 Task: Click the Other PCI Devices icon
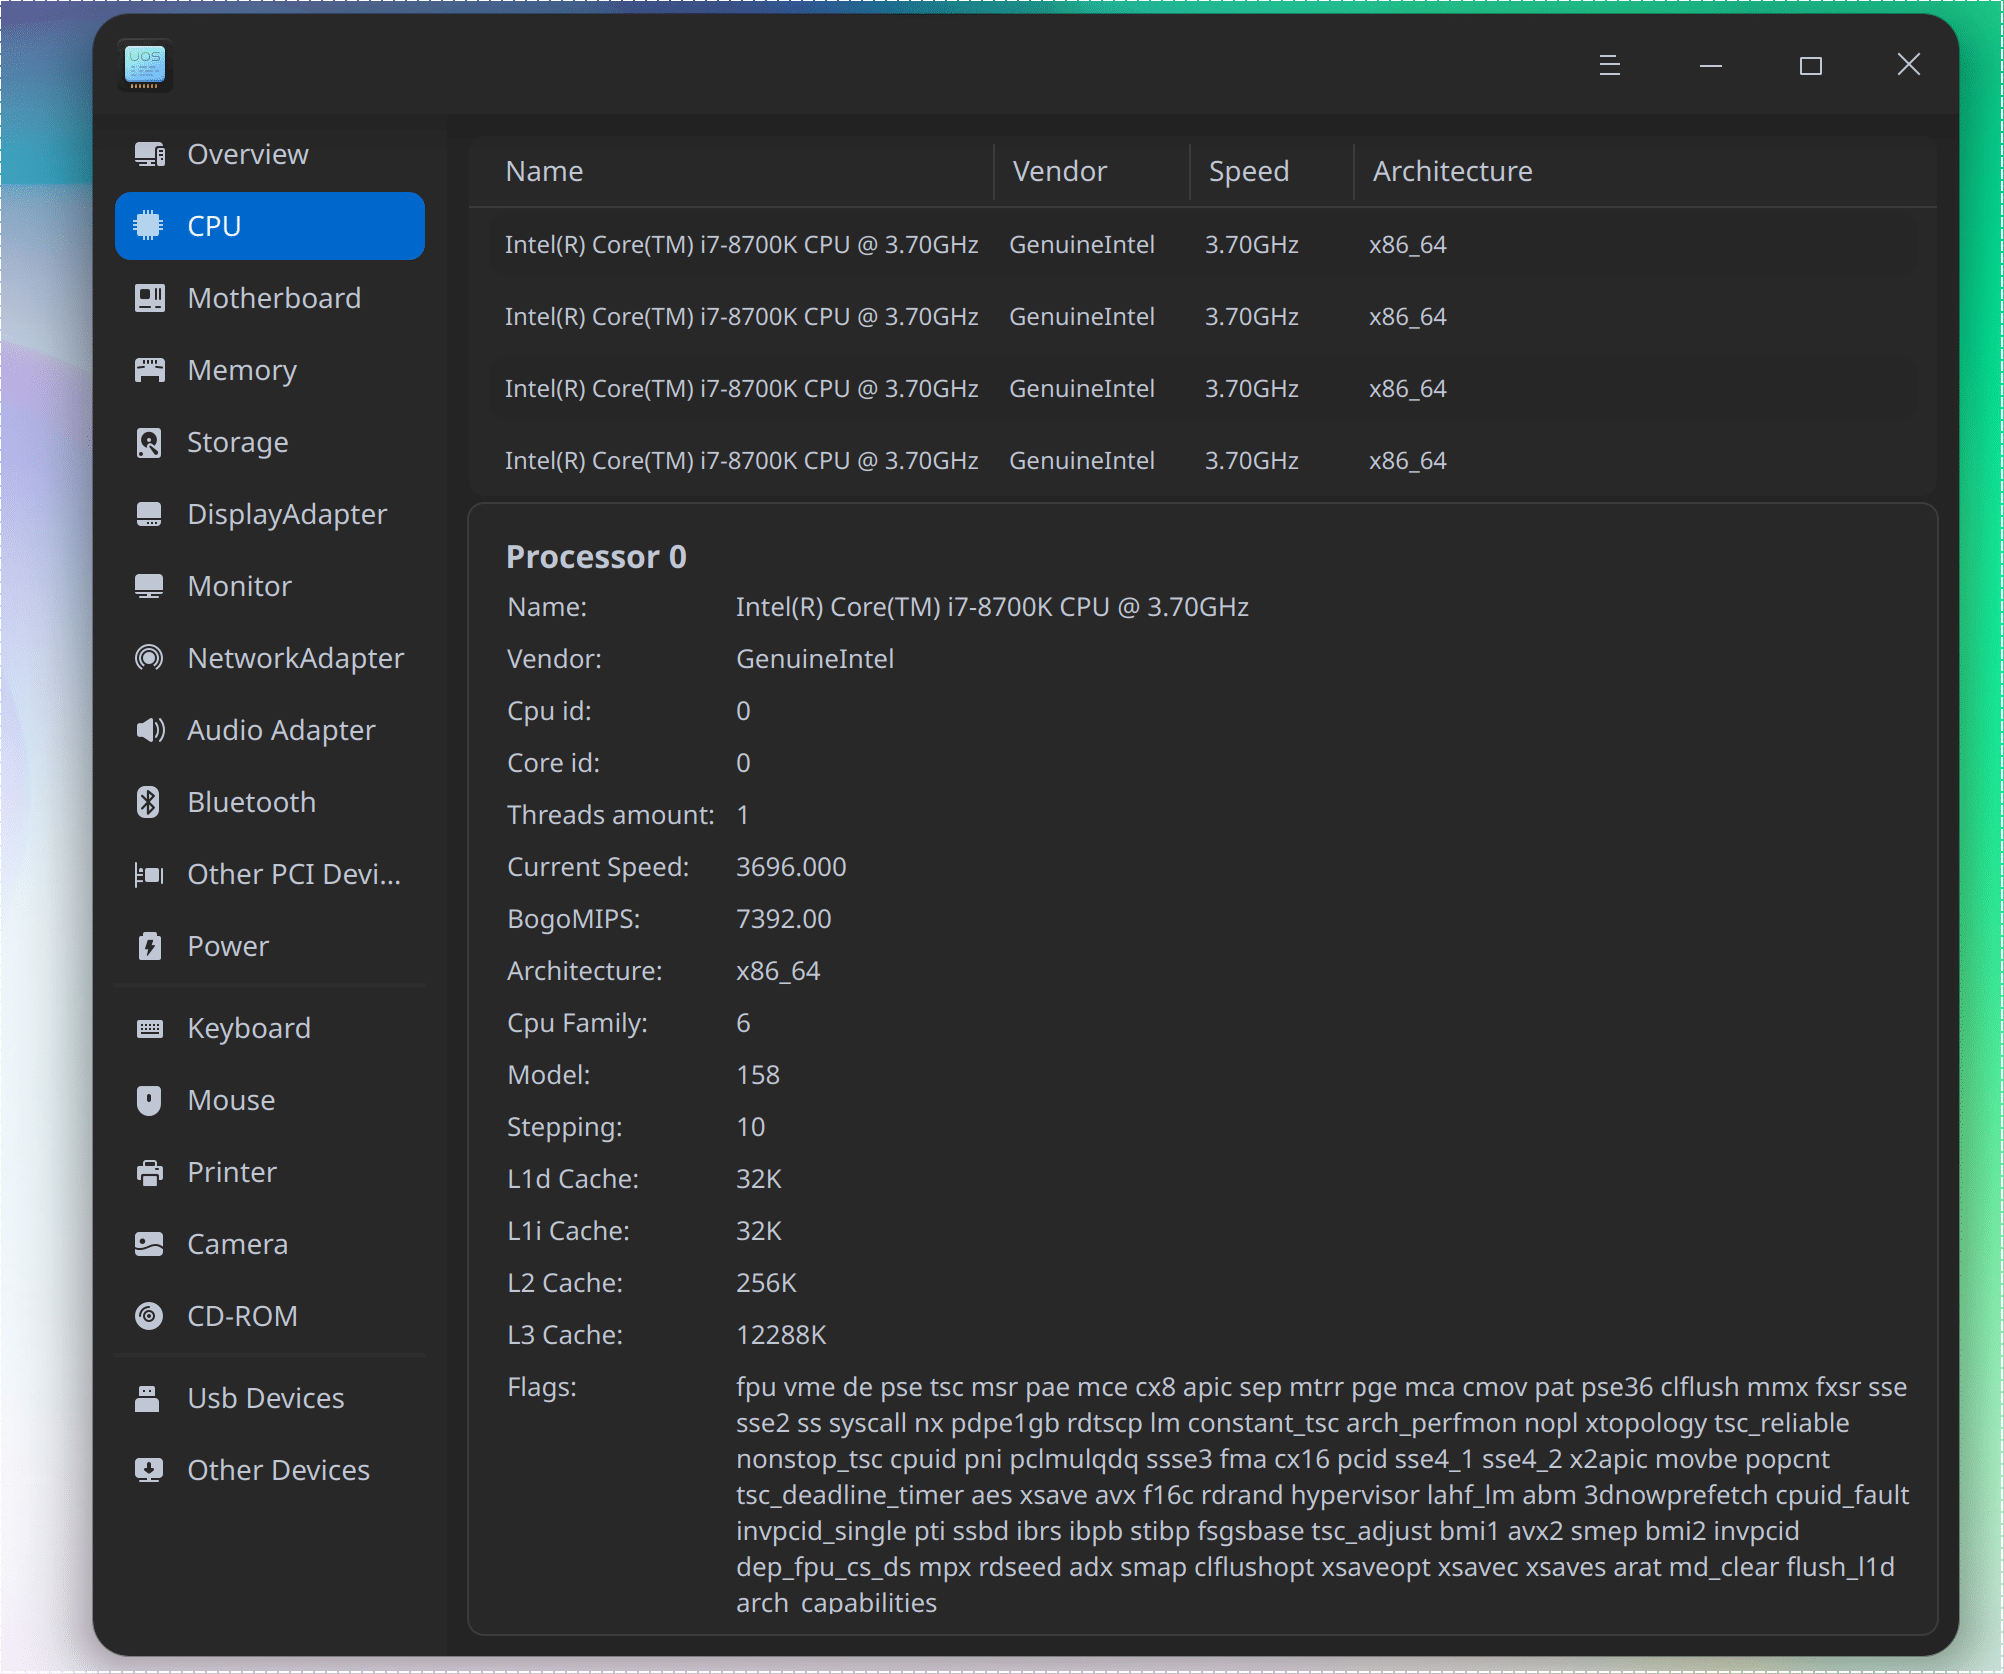click(x=149, y=874)
